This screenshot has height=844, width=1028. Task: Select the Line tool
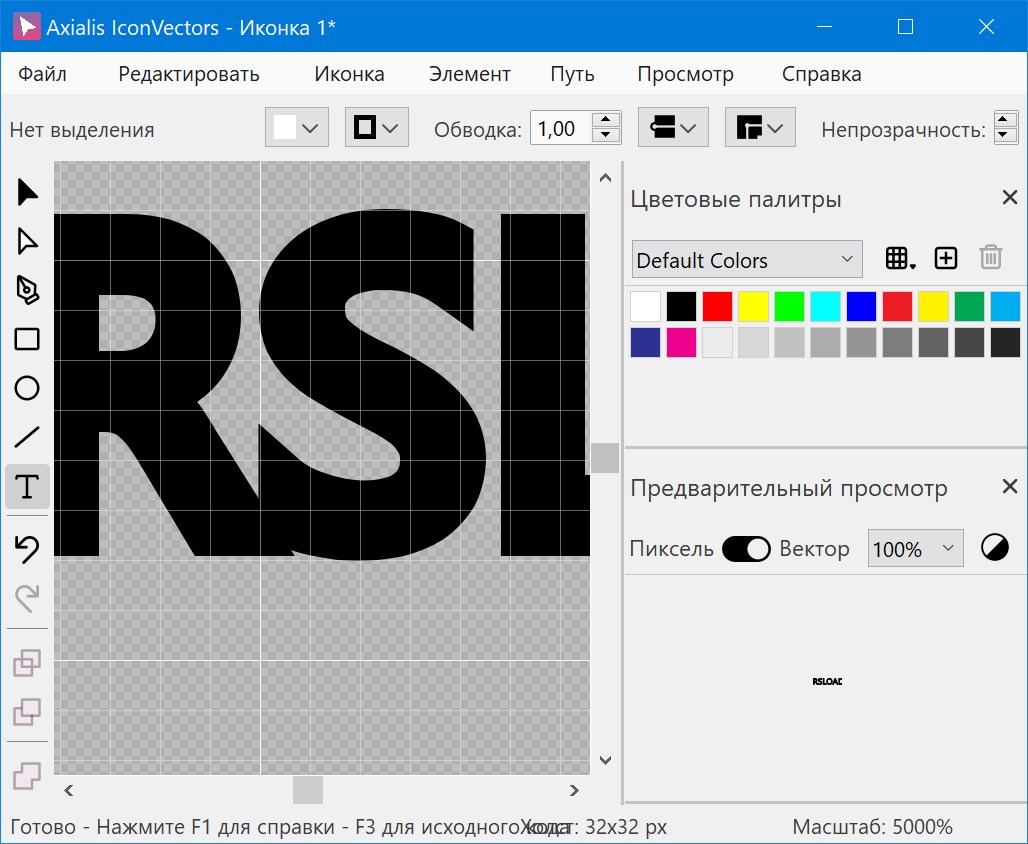tap(27, 437)
